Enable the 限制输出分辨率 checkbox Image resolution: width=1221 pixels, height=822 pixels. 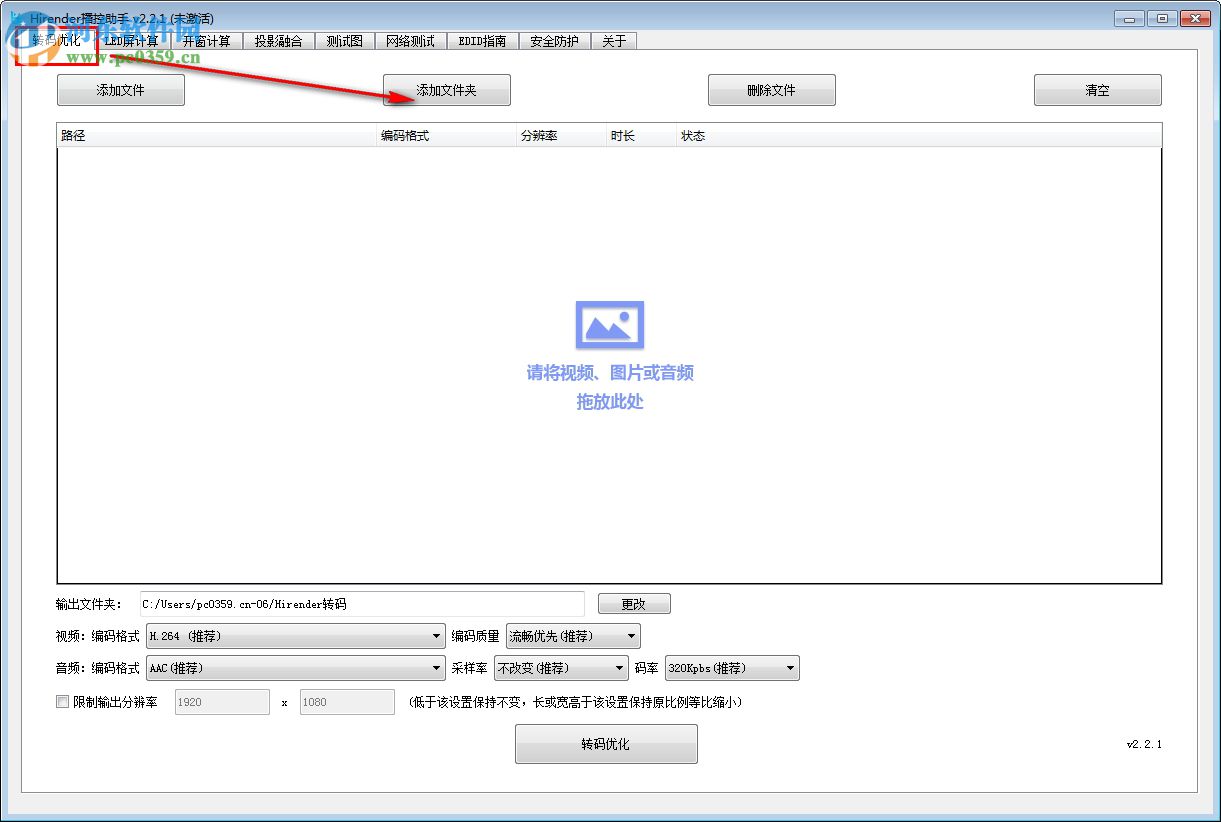[x=62, y=702]
